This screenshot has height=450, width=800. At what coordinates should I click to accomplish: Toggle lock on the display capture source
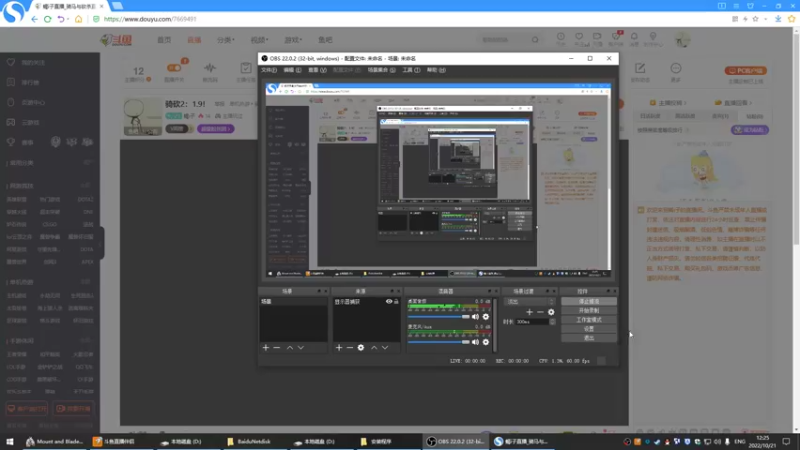tap(396, 302)
